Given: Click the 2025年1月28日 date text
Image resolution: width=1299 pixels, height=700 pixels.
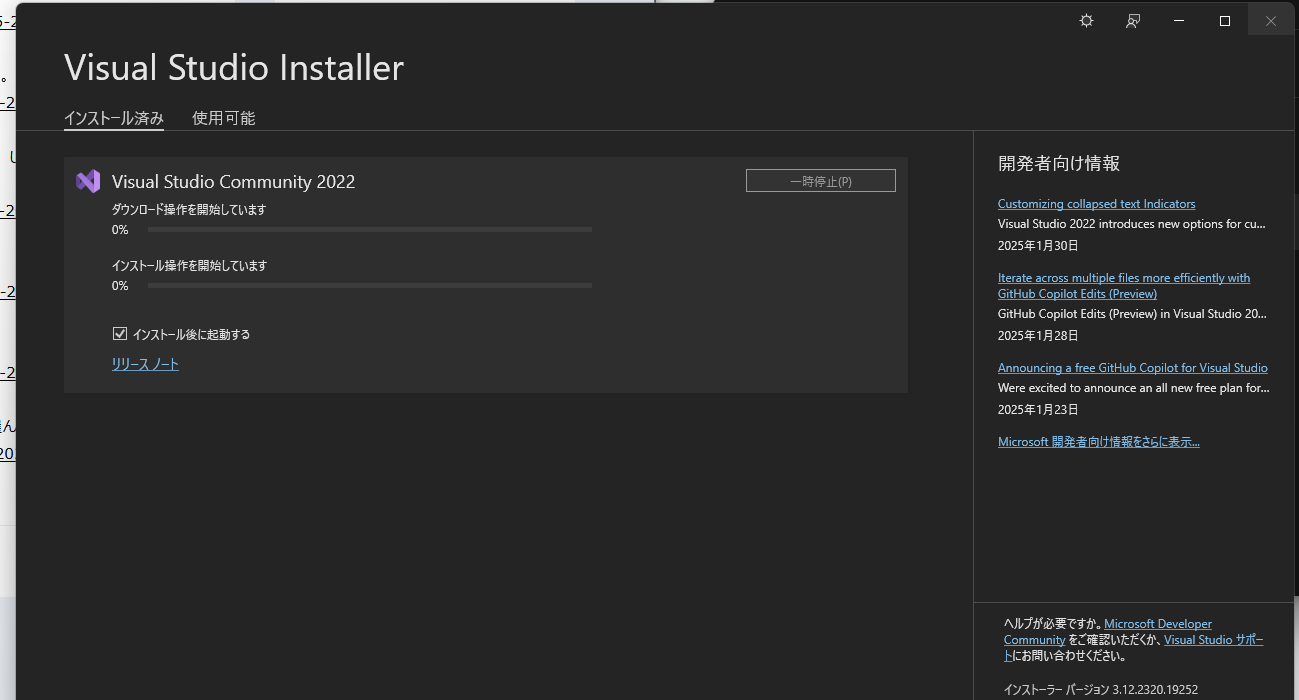Looking at the screenshot, I should coord(1038,335).
